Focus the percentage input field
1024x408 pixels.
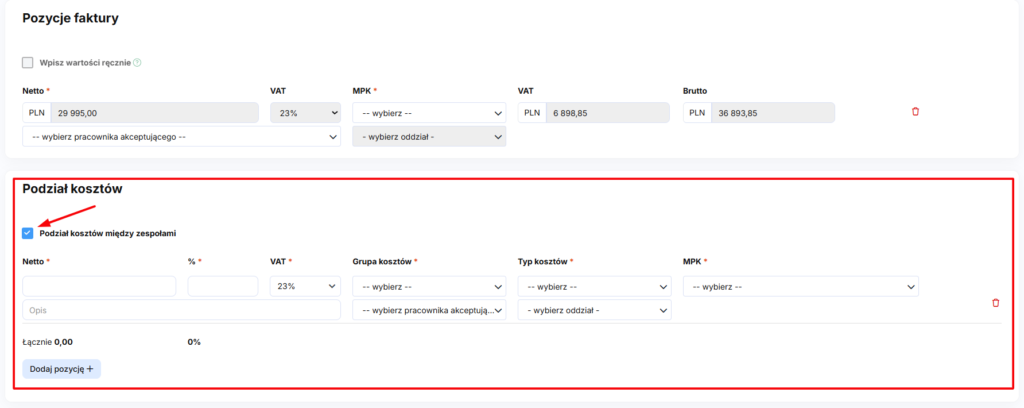coord(222,287)
